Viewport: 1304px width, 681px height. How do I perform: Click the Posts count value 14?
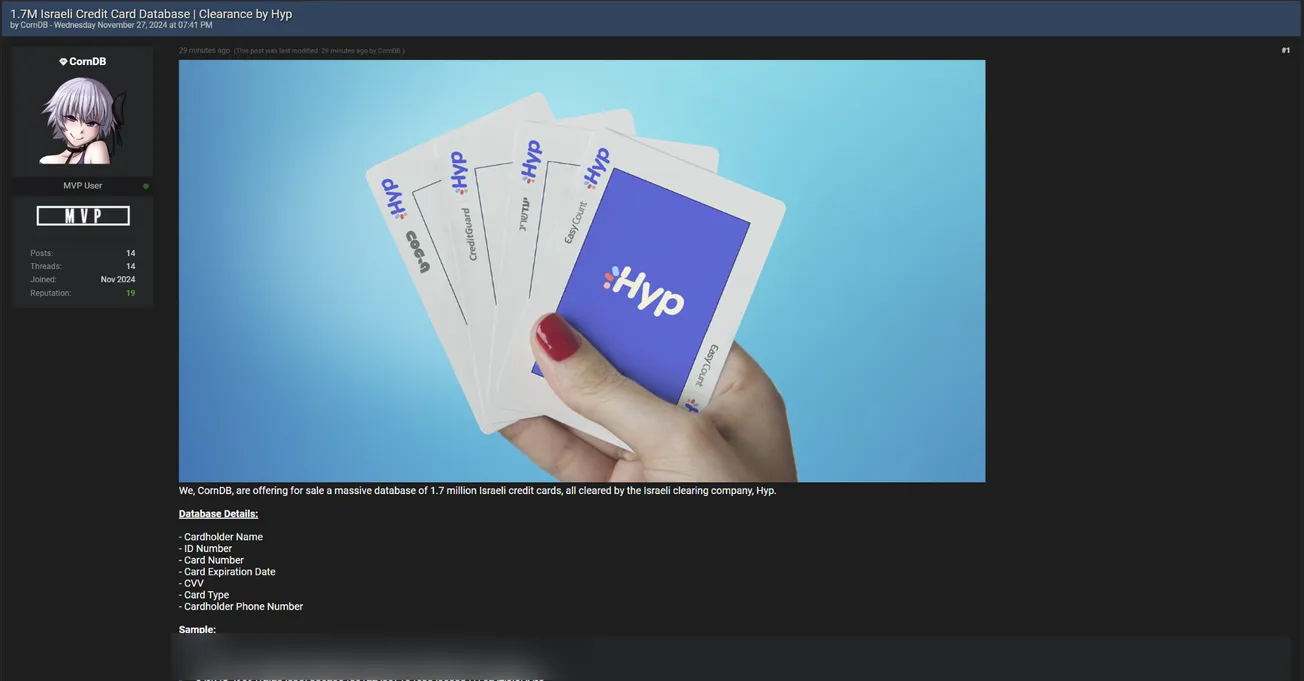(x=130, y=253)
